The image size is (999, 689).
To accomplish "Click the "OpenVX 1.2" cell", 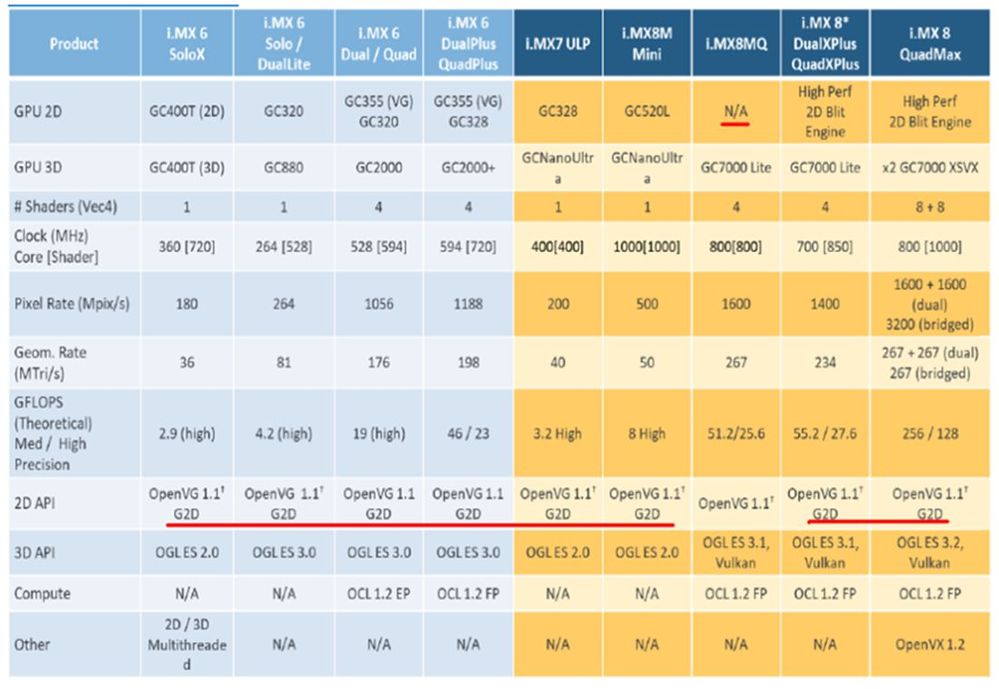I will (x=930, y=644).
